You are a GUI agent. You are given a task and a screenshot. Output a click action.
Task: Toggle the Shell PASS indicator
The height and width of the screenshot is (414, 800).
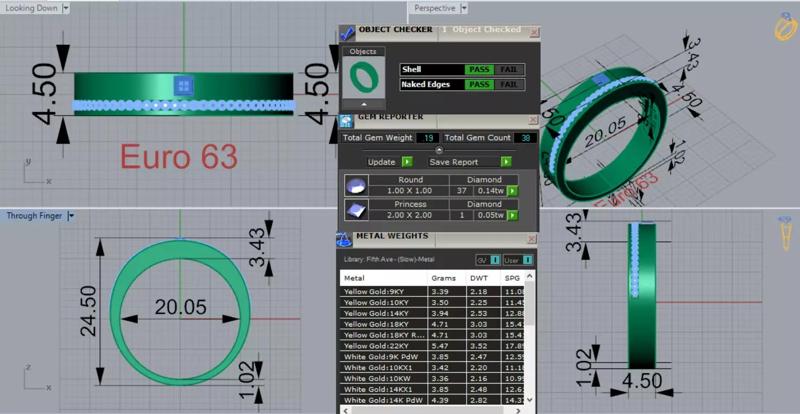(x=479, y=69)
